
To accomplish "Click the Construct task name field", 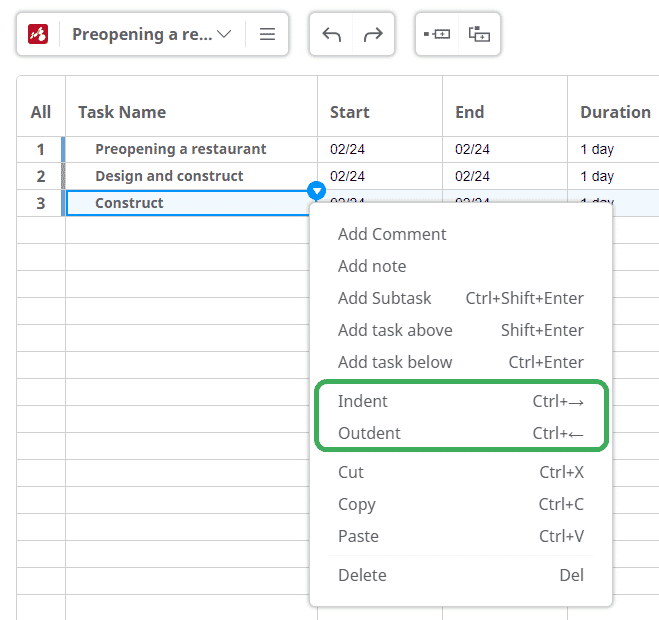I will tap(188, 203).
